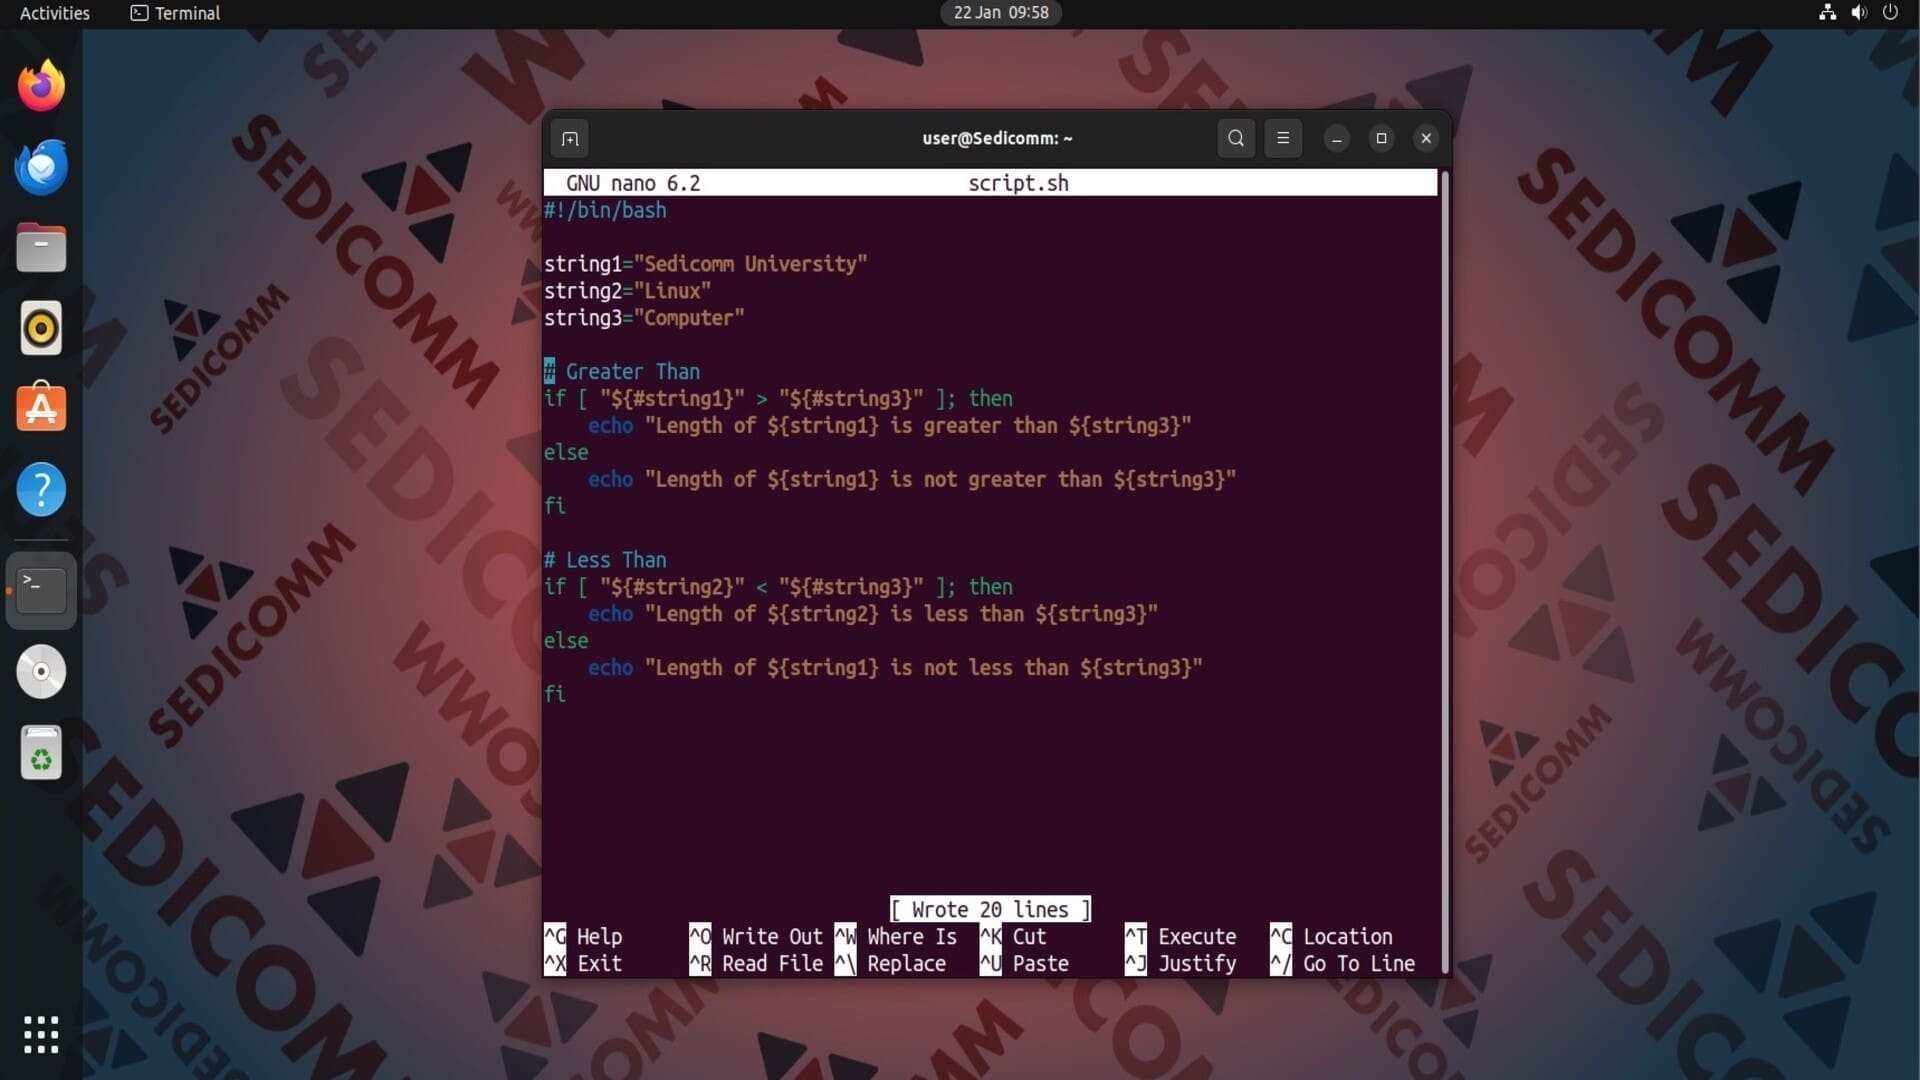
Task: Open Thunderbird mail from dock
Action: coord(41,167)
